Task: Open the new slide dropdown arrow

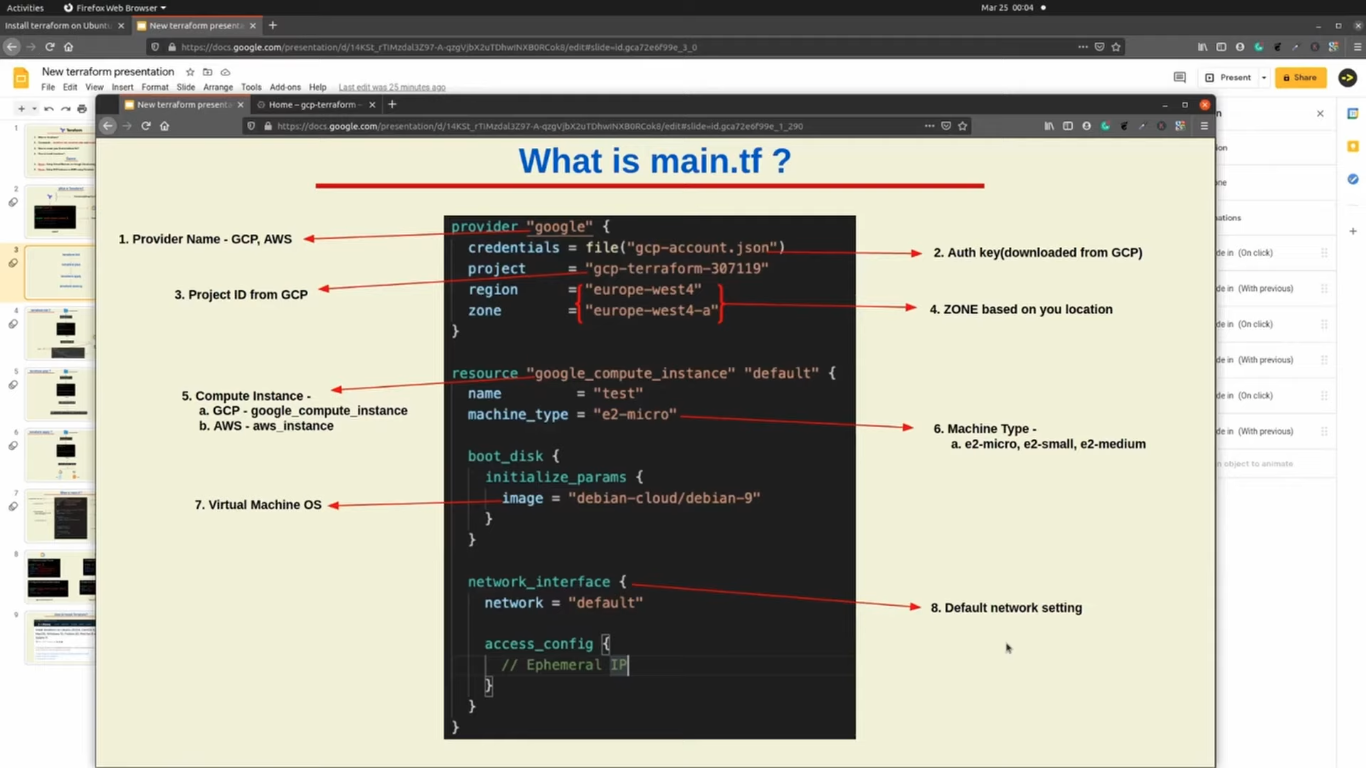Action: 33,109
